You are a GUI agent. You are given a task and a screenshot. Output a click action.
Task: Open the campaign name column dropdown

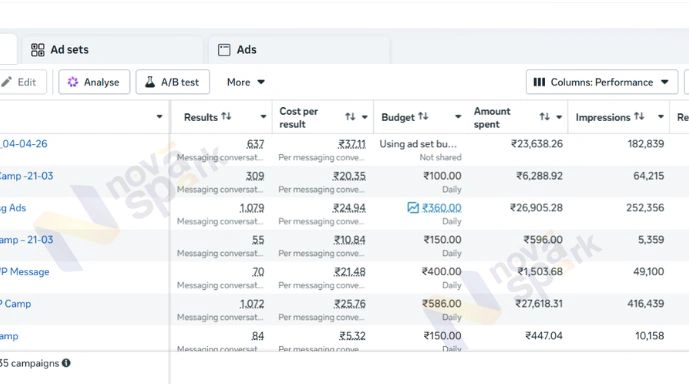pyautogui.click(x=160, y=117)
